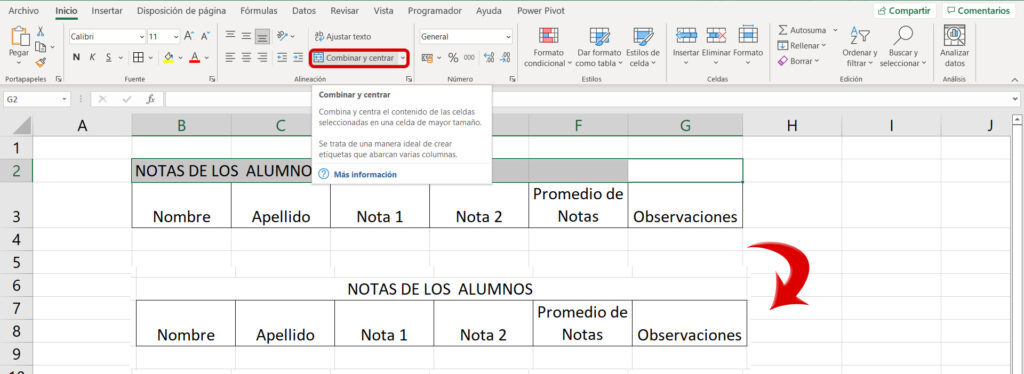Image resolution: width=1024 pixels, height=374 pixels.
Task: Apply thousands separator (000) style
Action: pyautogui.click(x=469, y=57)
